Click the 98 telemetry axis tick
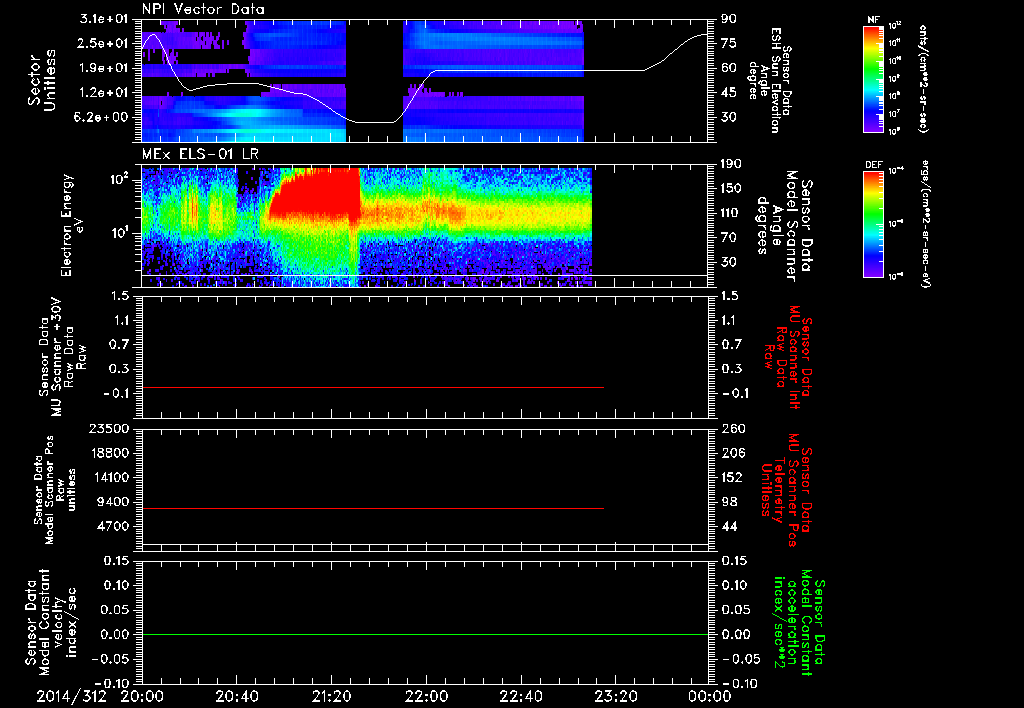The width and height of the screenshot is (1024, 708). pyautogui.click(x=729, y=502)
